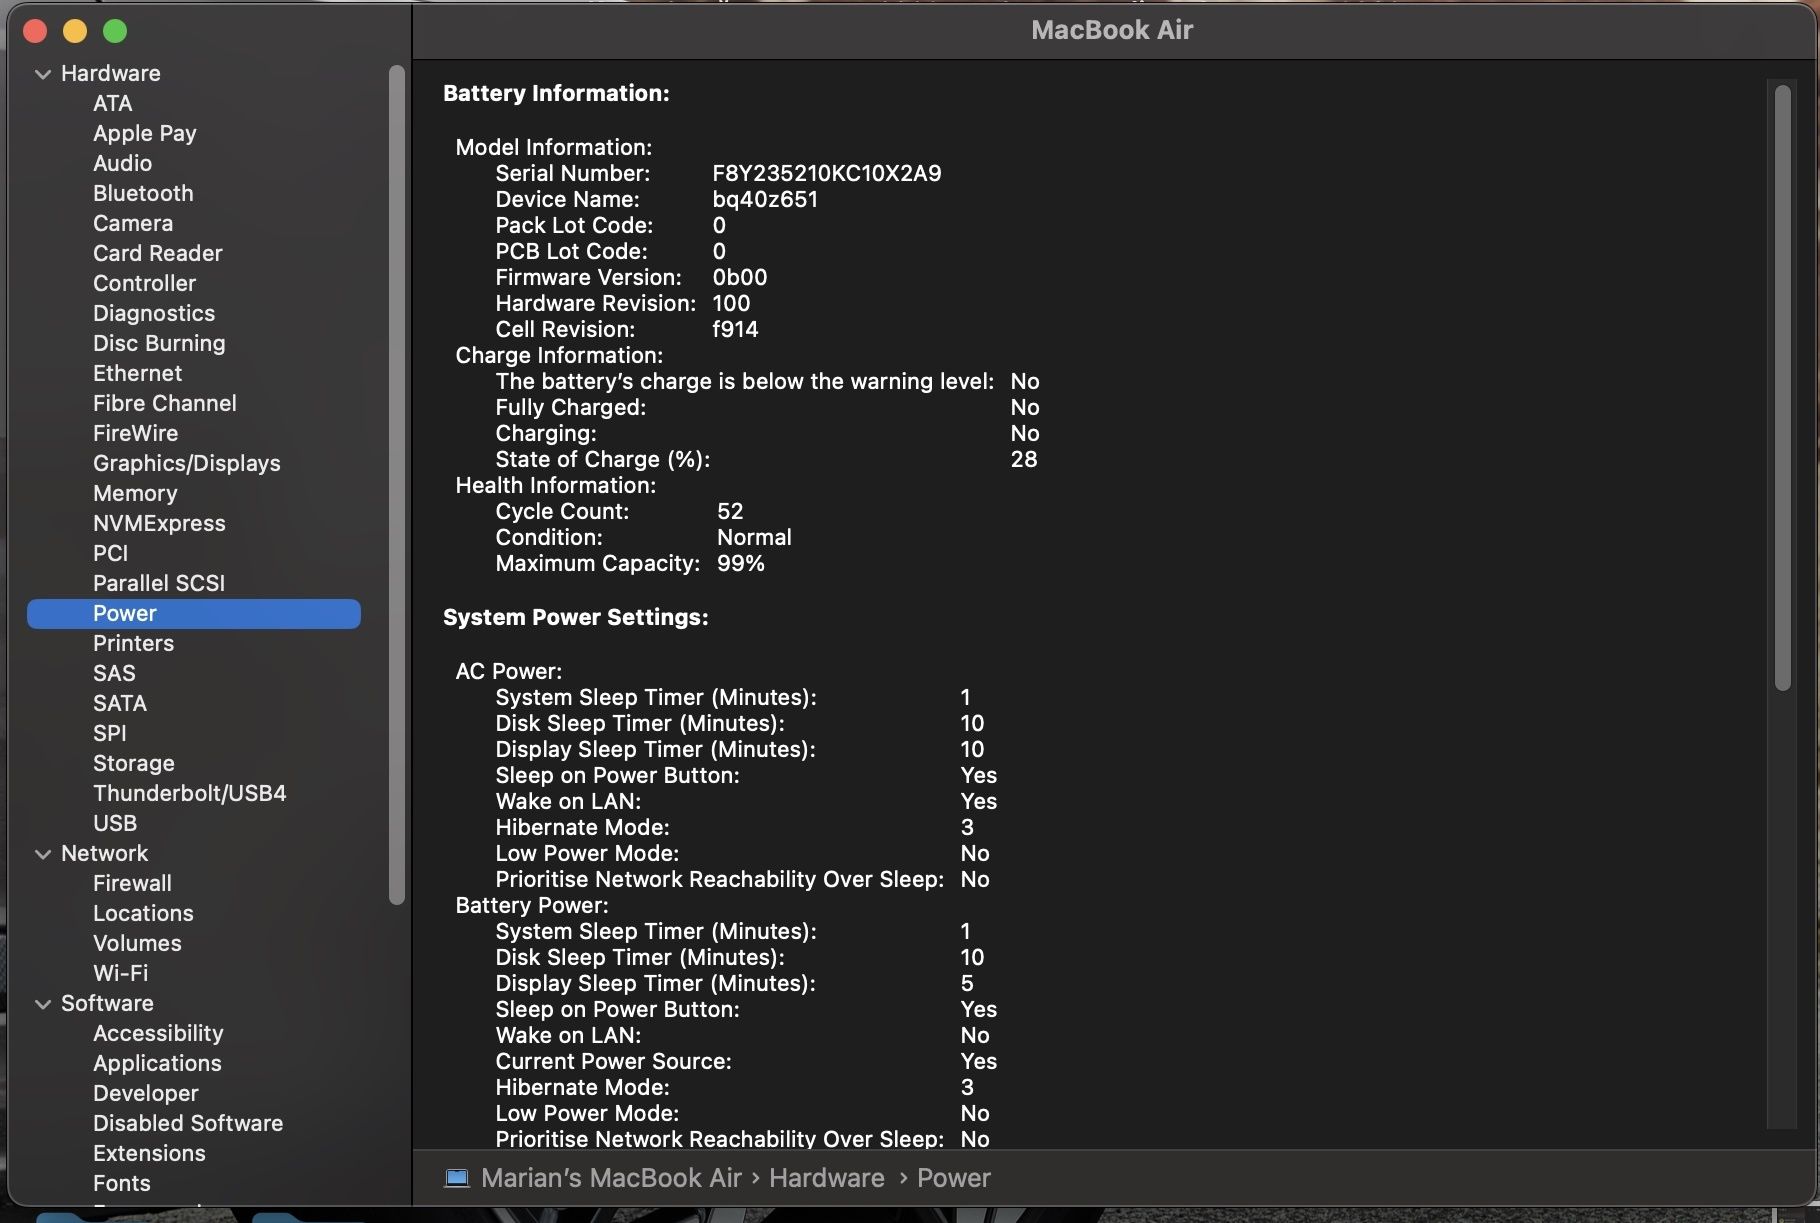Click the System Power Settings heading
The image size is (1820, 1223).
[x=575, y=617]
